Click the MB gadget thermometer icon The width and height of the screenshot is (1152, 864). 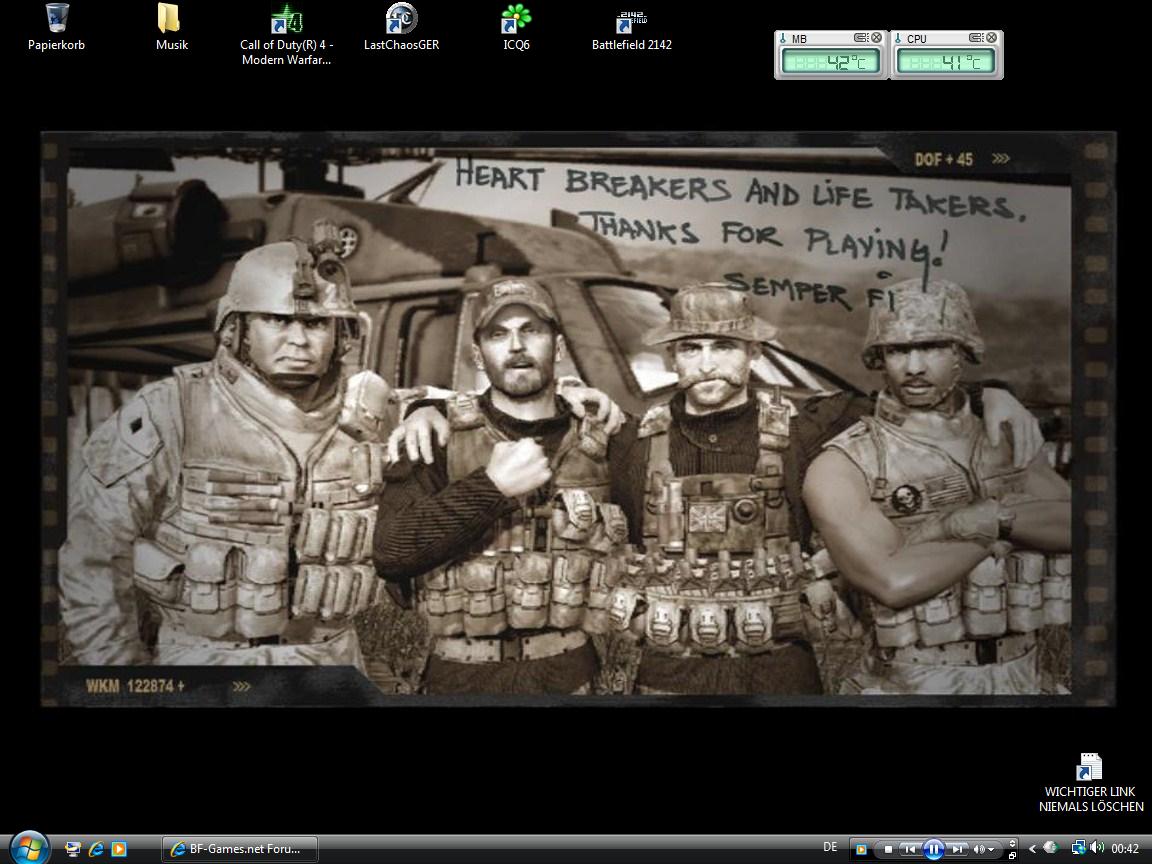click(783, 38)
